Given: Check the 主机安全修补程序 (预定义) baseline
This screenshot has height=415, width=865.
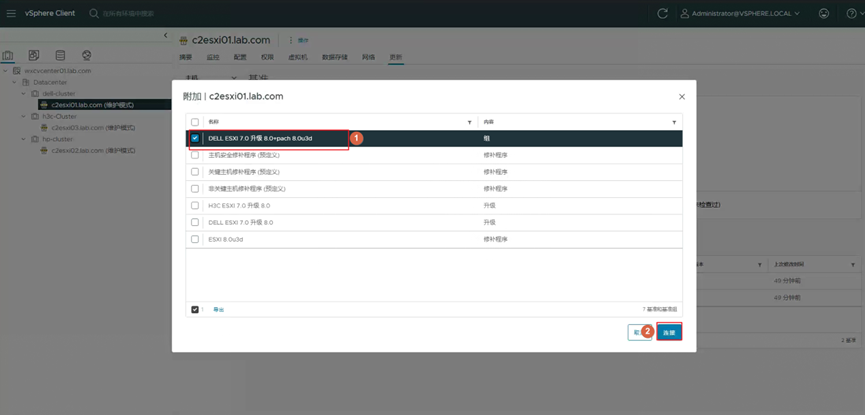Looking at the screenshot, I should 195,155.
